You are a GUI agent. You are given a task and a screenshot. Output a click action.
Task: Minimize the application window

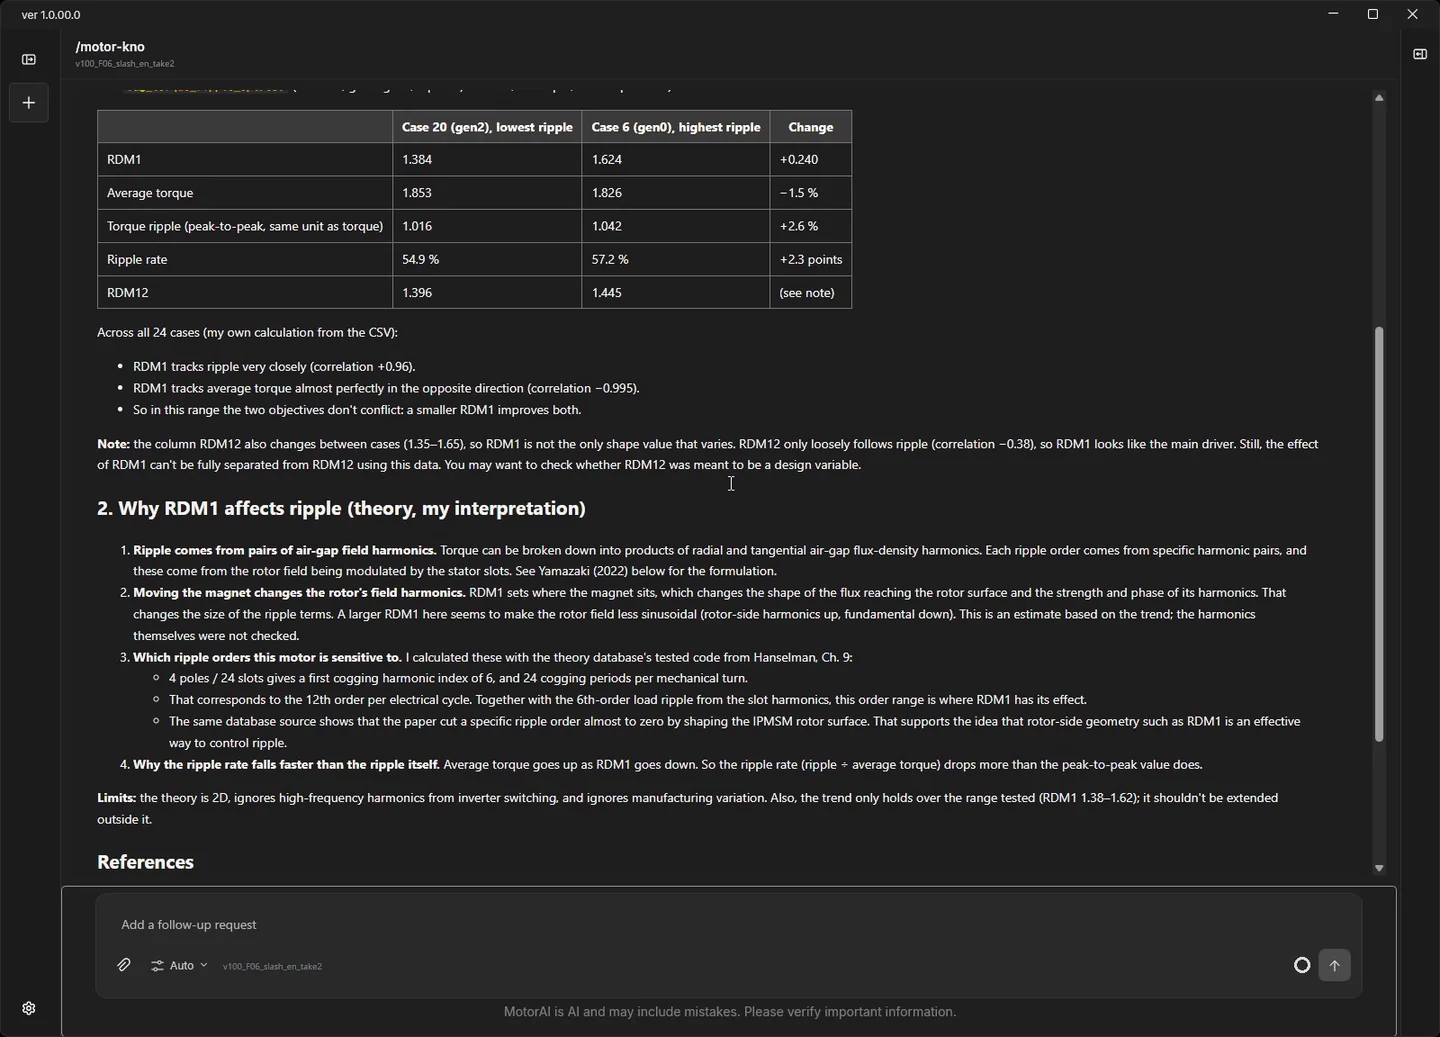1333,14
